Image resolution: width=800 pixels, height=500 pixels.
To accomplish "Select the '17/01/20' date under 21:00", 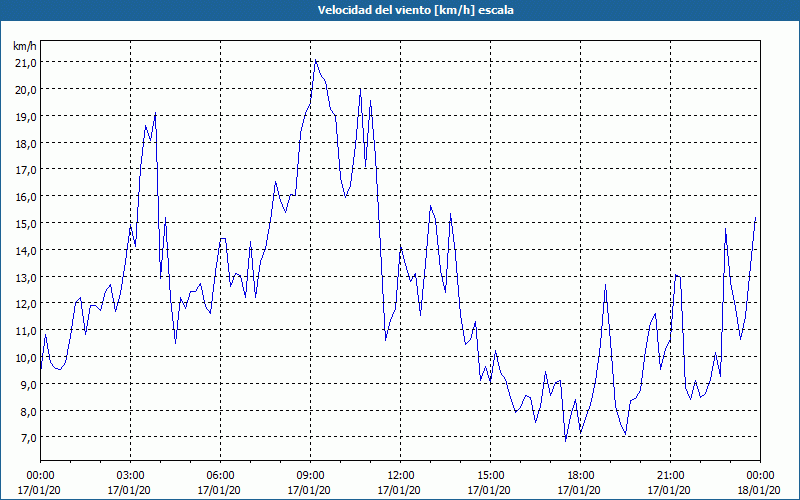I will point(670,490).
